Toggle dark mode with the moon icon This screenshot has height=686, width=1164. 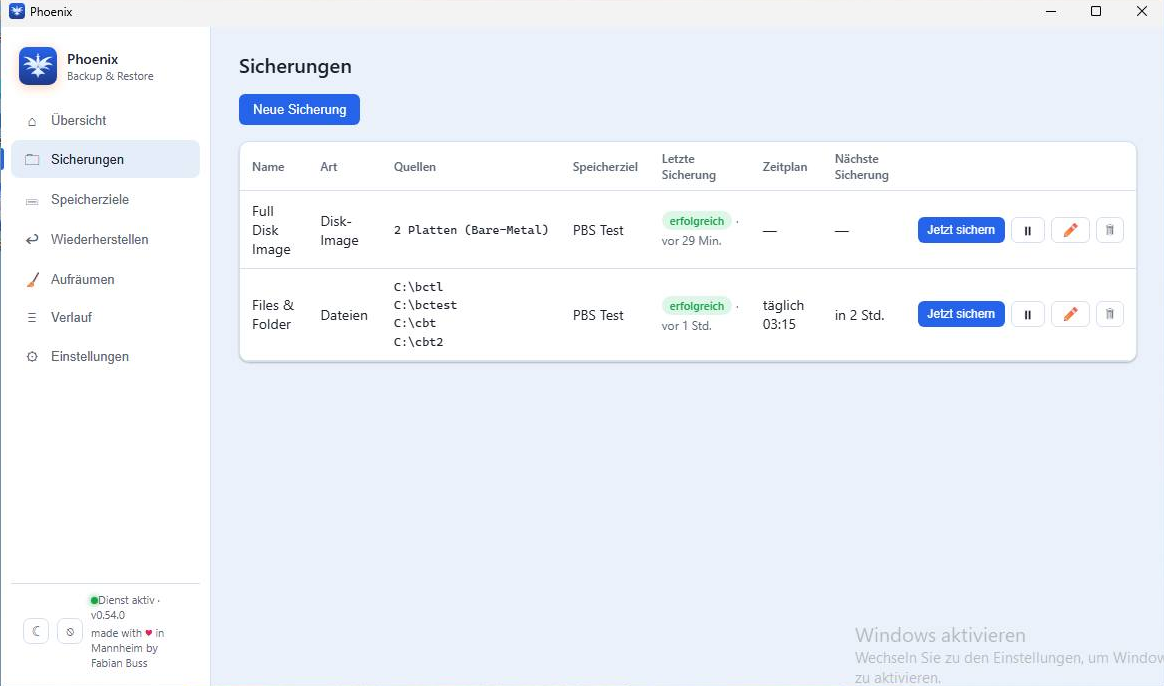(x=36, y=631)
